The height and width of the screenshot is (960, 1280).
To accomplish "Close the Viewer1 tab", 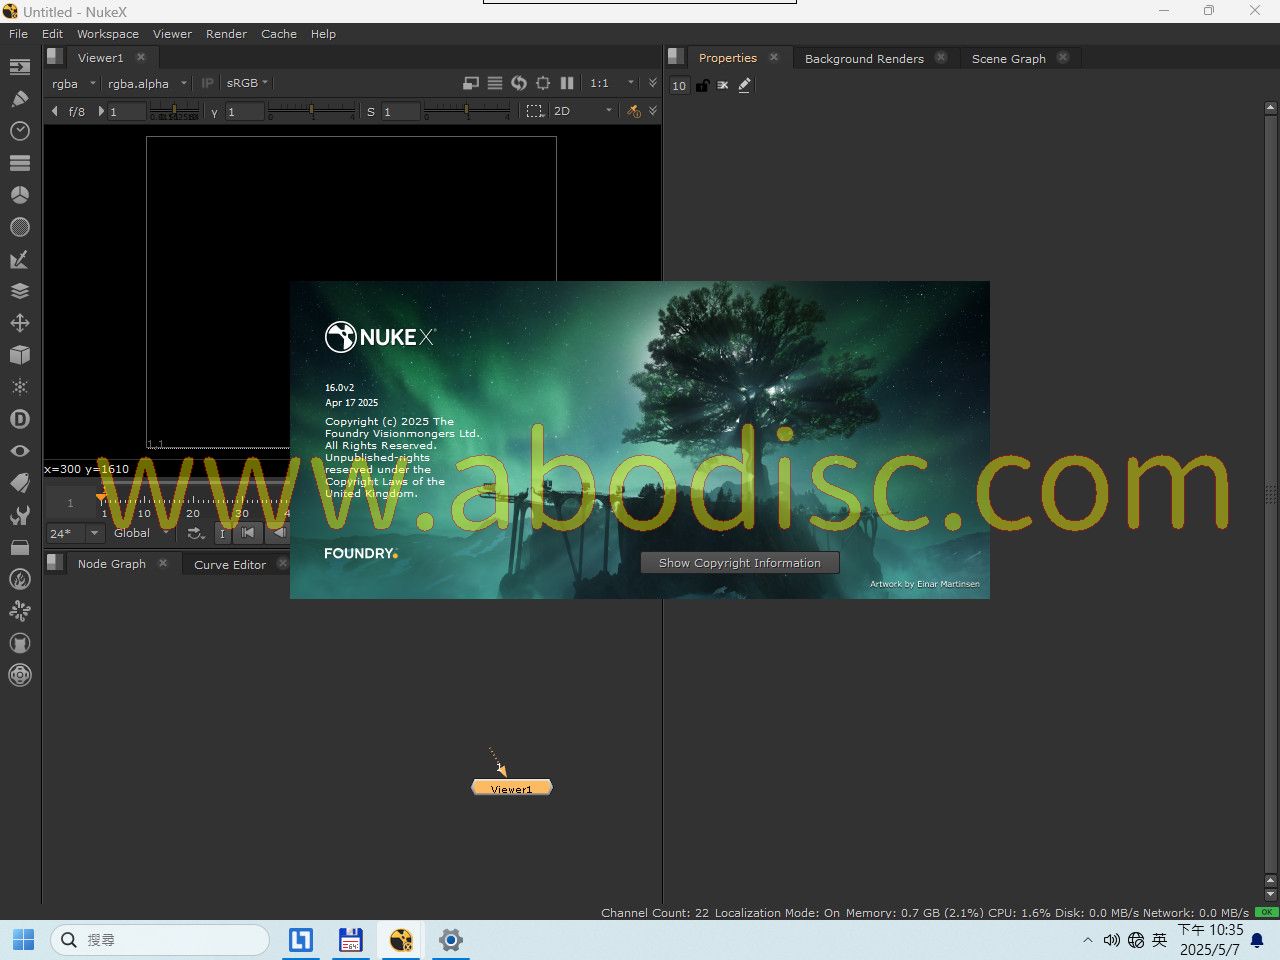I will (x=141, y=57).
